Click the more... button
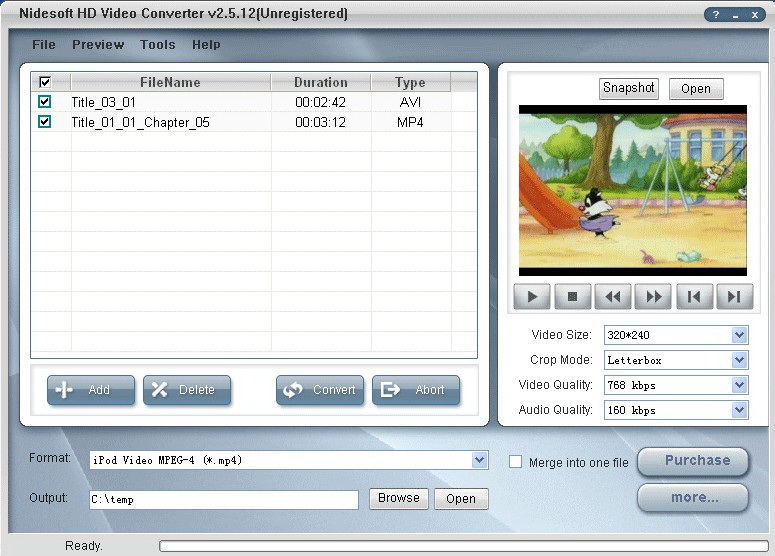The height and width of the screenshot is (556, 775). click(x=693, y=497)
